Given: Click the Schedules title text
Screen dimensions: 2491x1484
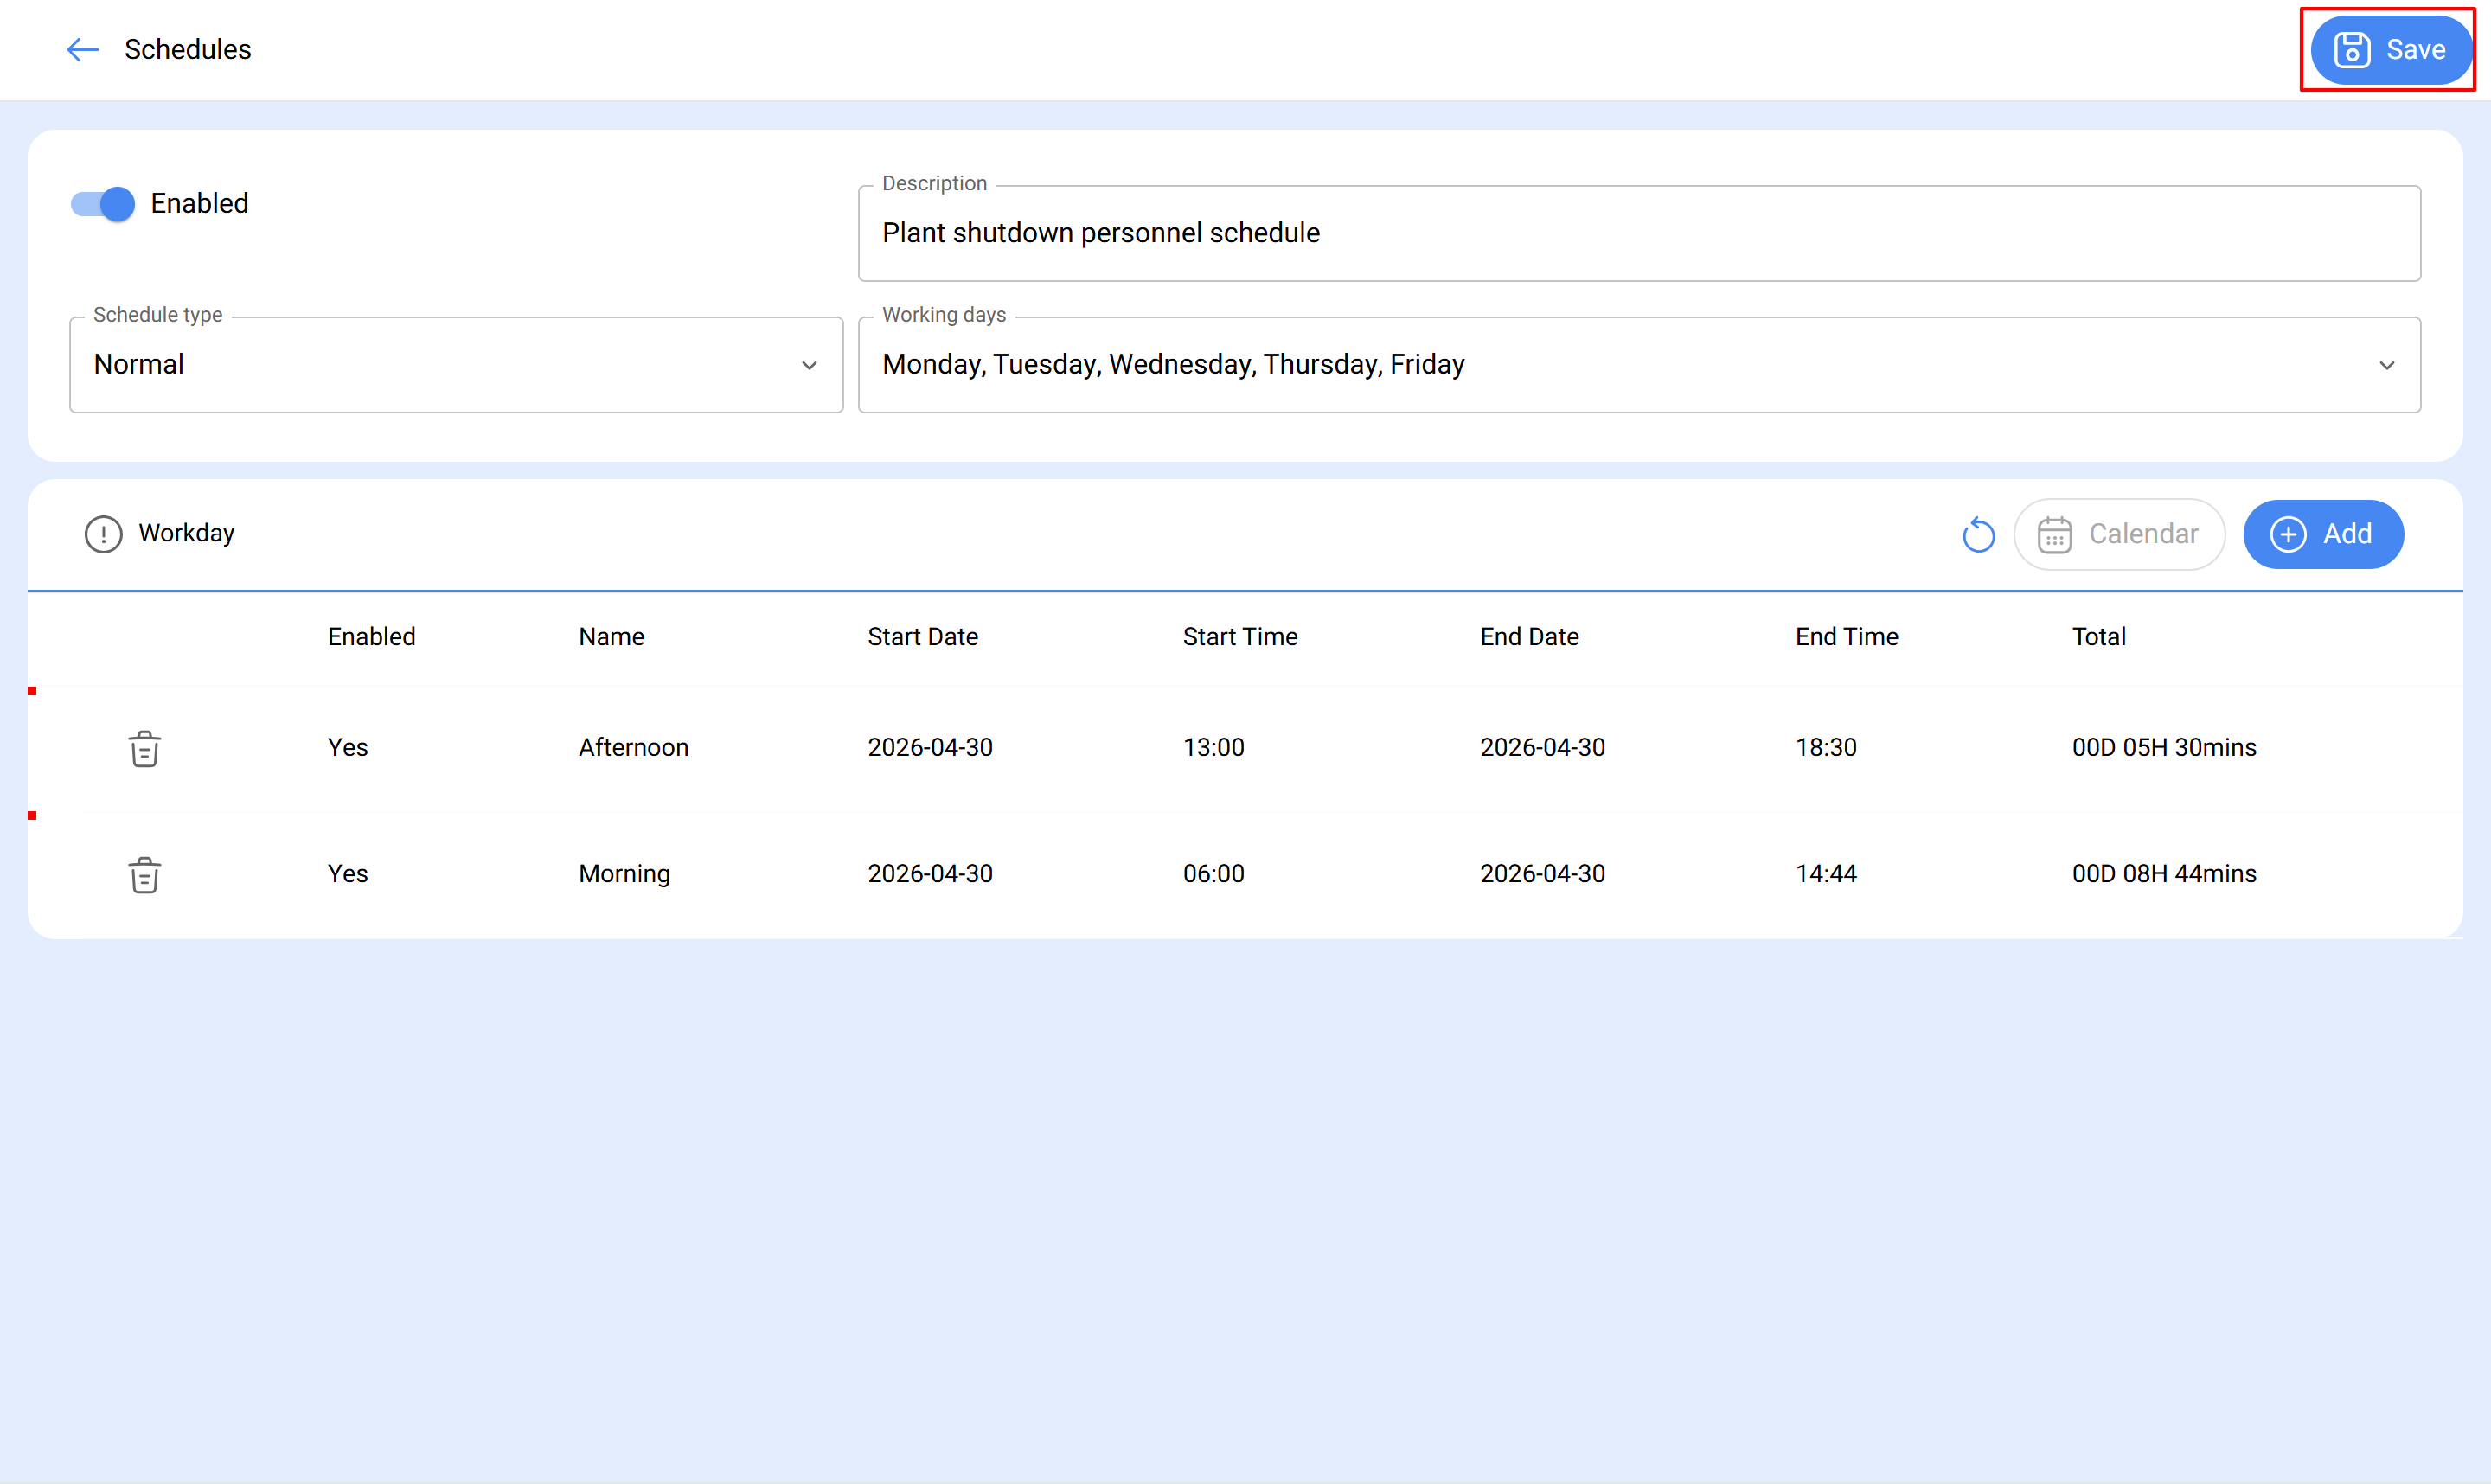Looking at the screenshot, I should [x=188, y=49].
